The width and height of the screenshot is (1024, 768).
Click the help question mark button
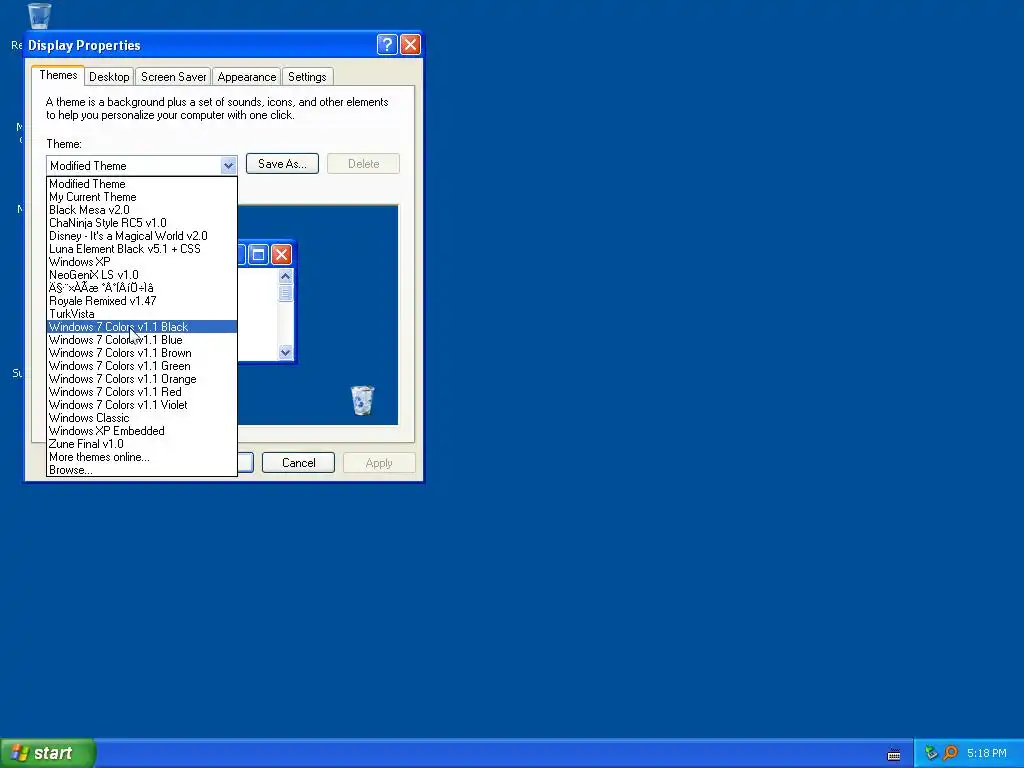tap(387, 44)
